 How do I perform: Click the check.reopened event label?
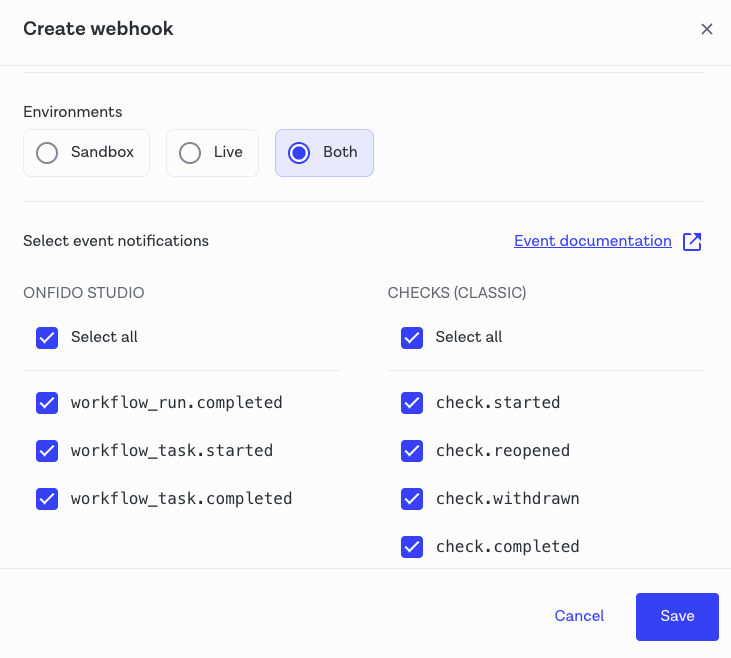coord(502,451)
